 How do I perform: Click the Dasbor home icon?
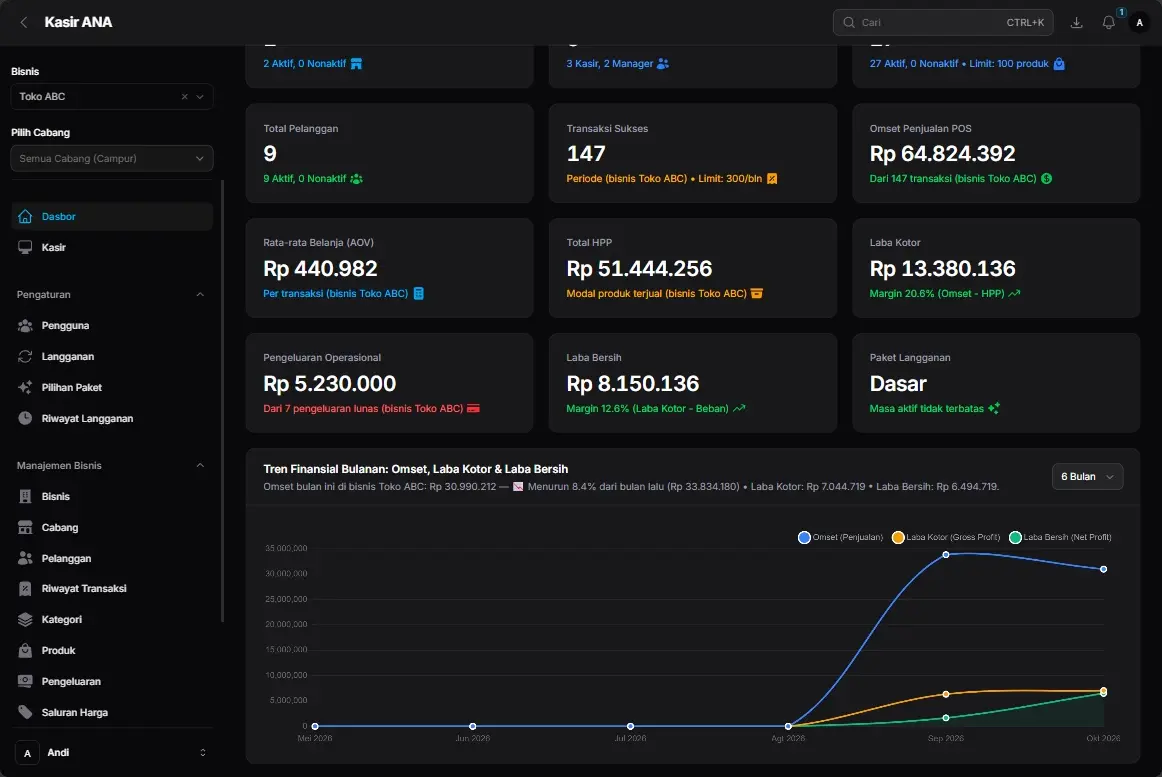(x=25, y=216)
